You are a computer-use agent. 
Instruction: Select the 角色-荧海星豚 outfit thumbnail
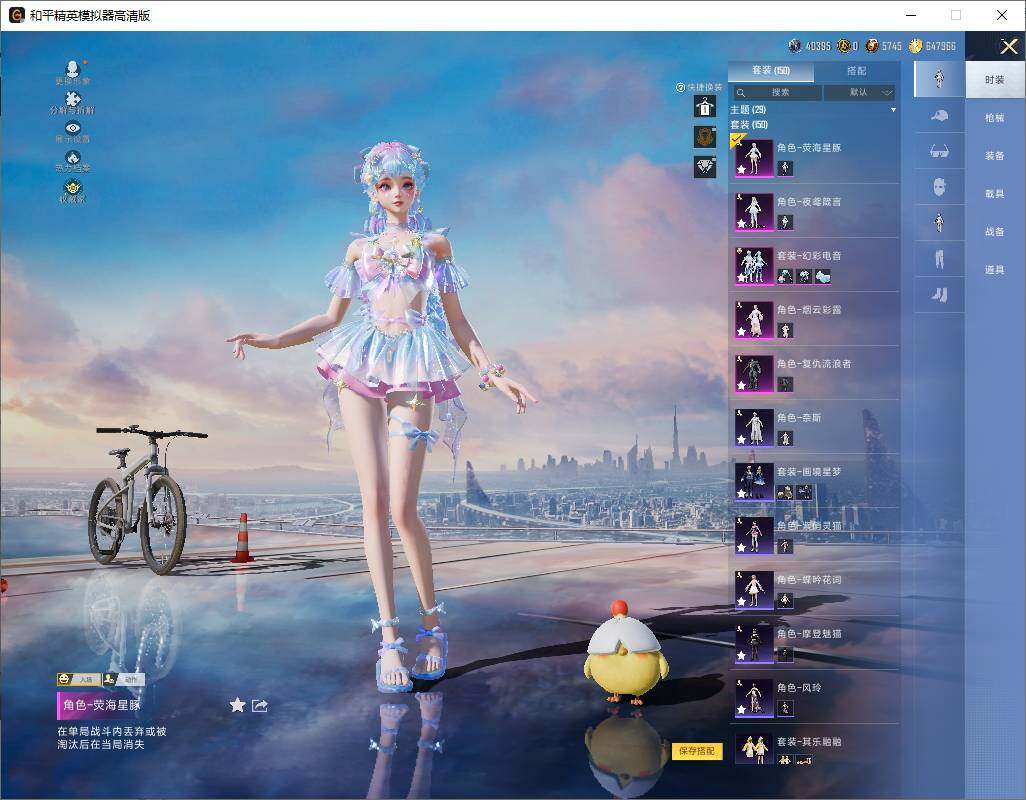click(x=754, y=158)
